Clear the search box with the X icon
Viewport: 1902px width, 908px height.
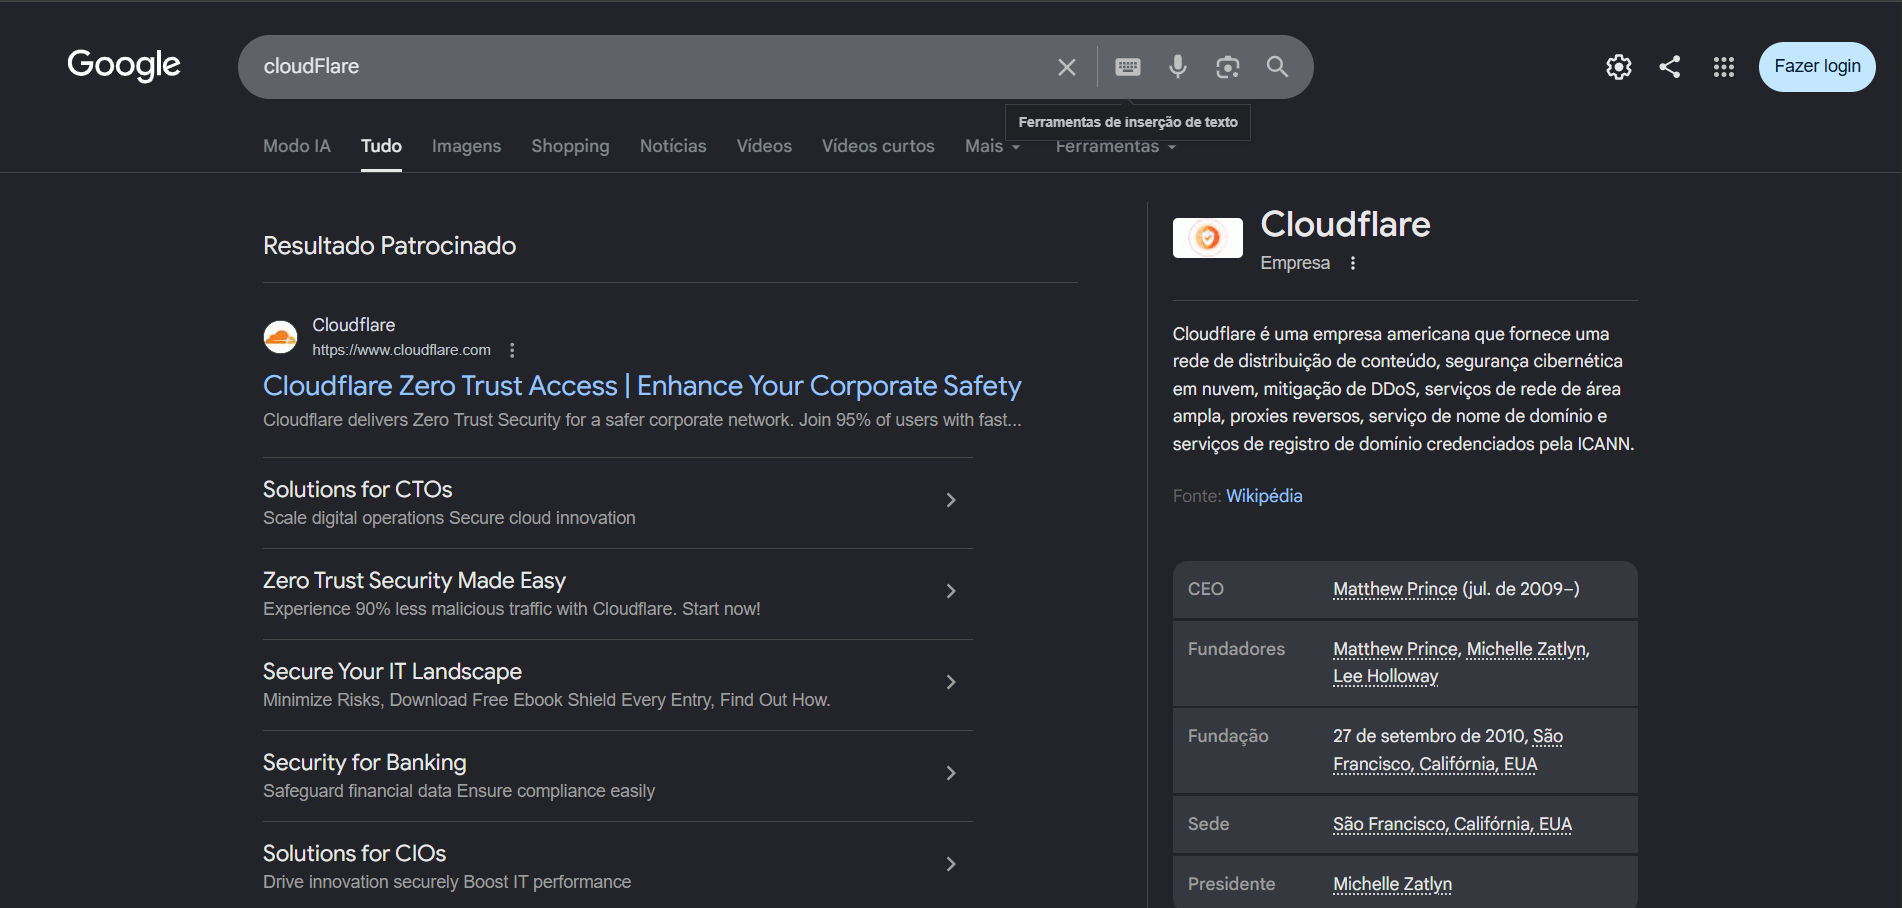coord(1067,67)
